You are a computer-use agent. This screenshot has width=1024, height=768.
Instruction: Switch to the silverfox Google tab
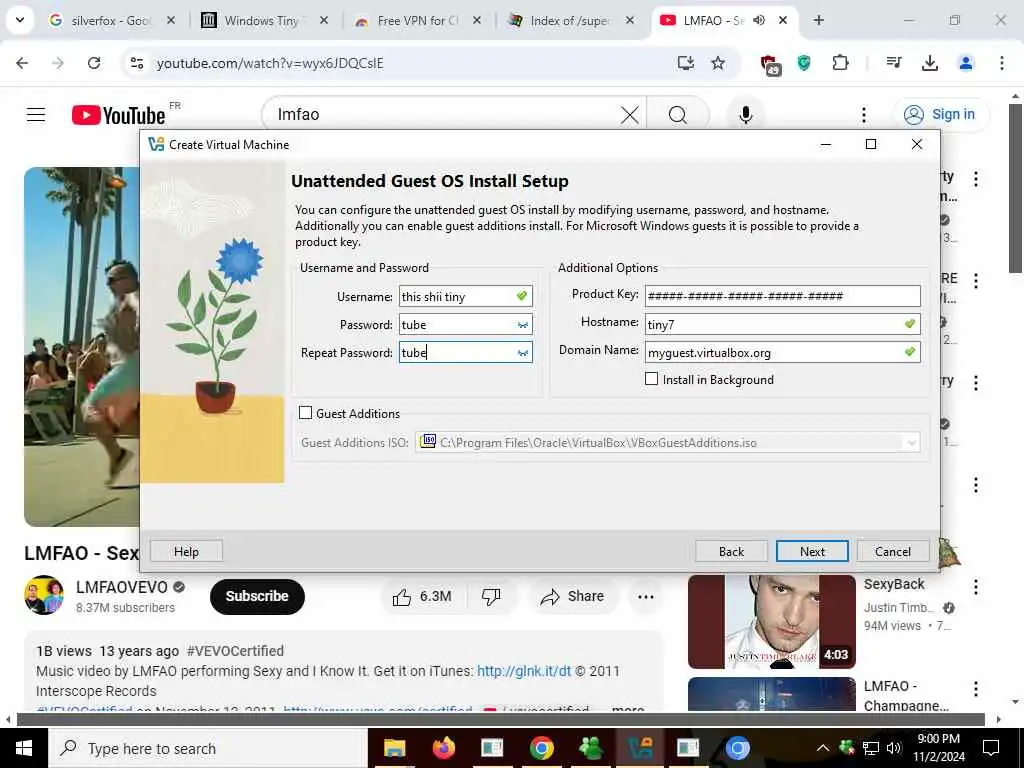click(111, 20)
